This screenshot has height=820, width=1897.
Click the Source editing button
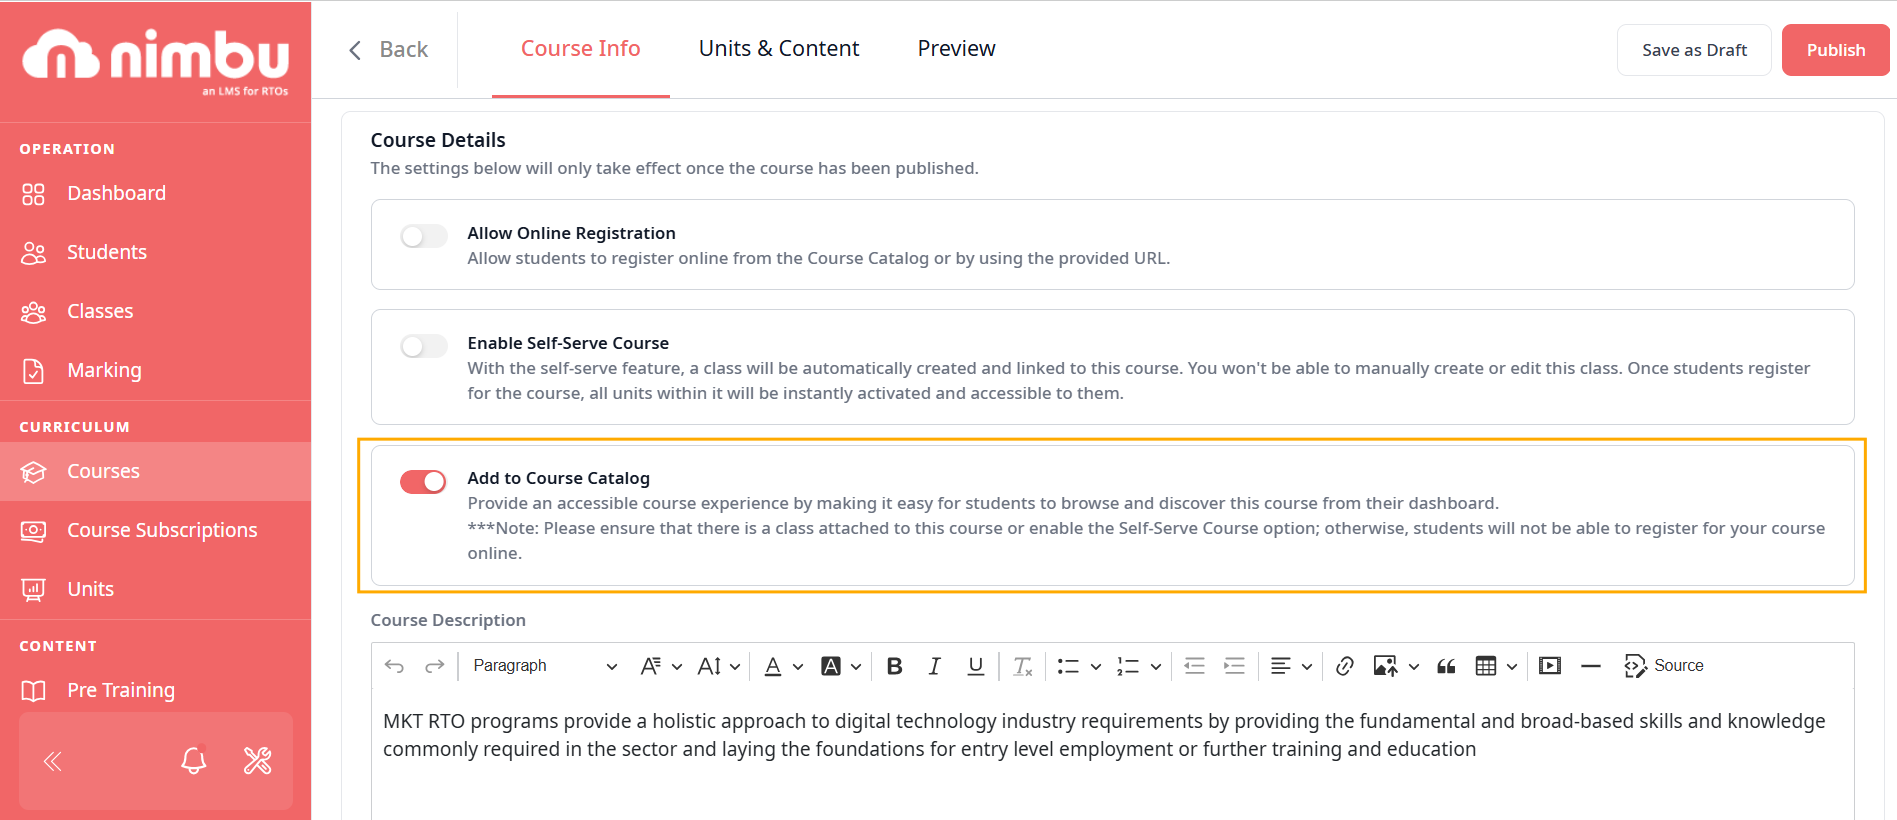tap(1664, 666)
